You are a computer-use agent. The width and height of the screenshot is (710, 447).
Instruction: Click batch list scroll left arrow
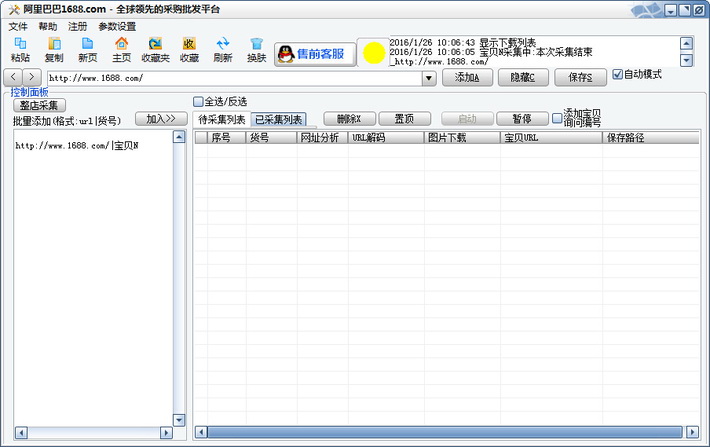click(x=21, y=433)
